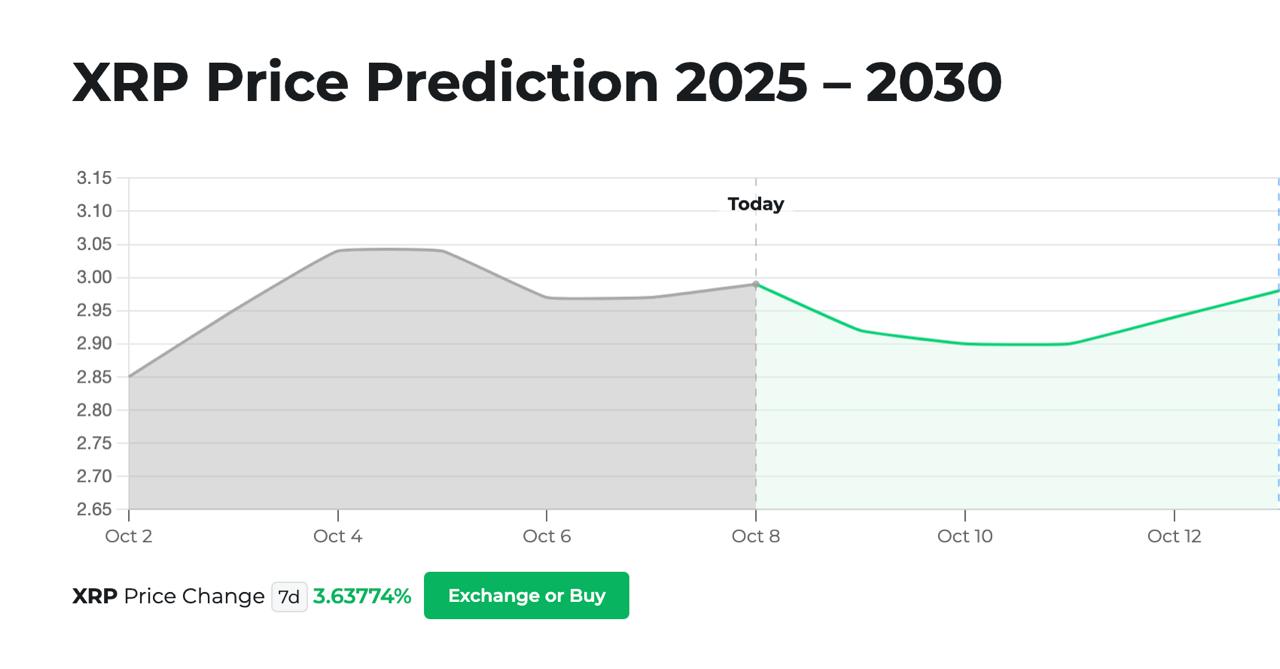Click the XRP Price Change label
The width and height of the screenshot is (1280, 669).
pyautogui.click(x=168, y=597)
